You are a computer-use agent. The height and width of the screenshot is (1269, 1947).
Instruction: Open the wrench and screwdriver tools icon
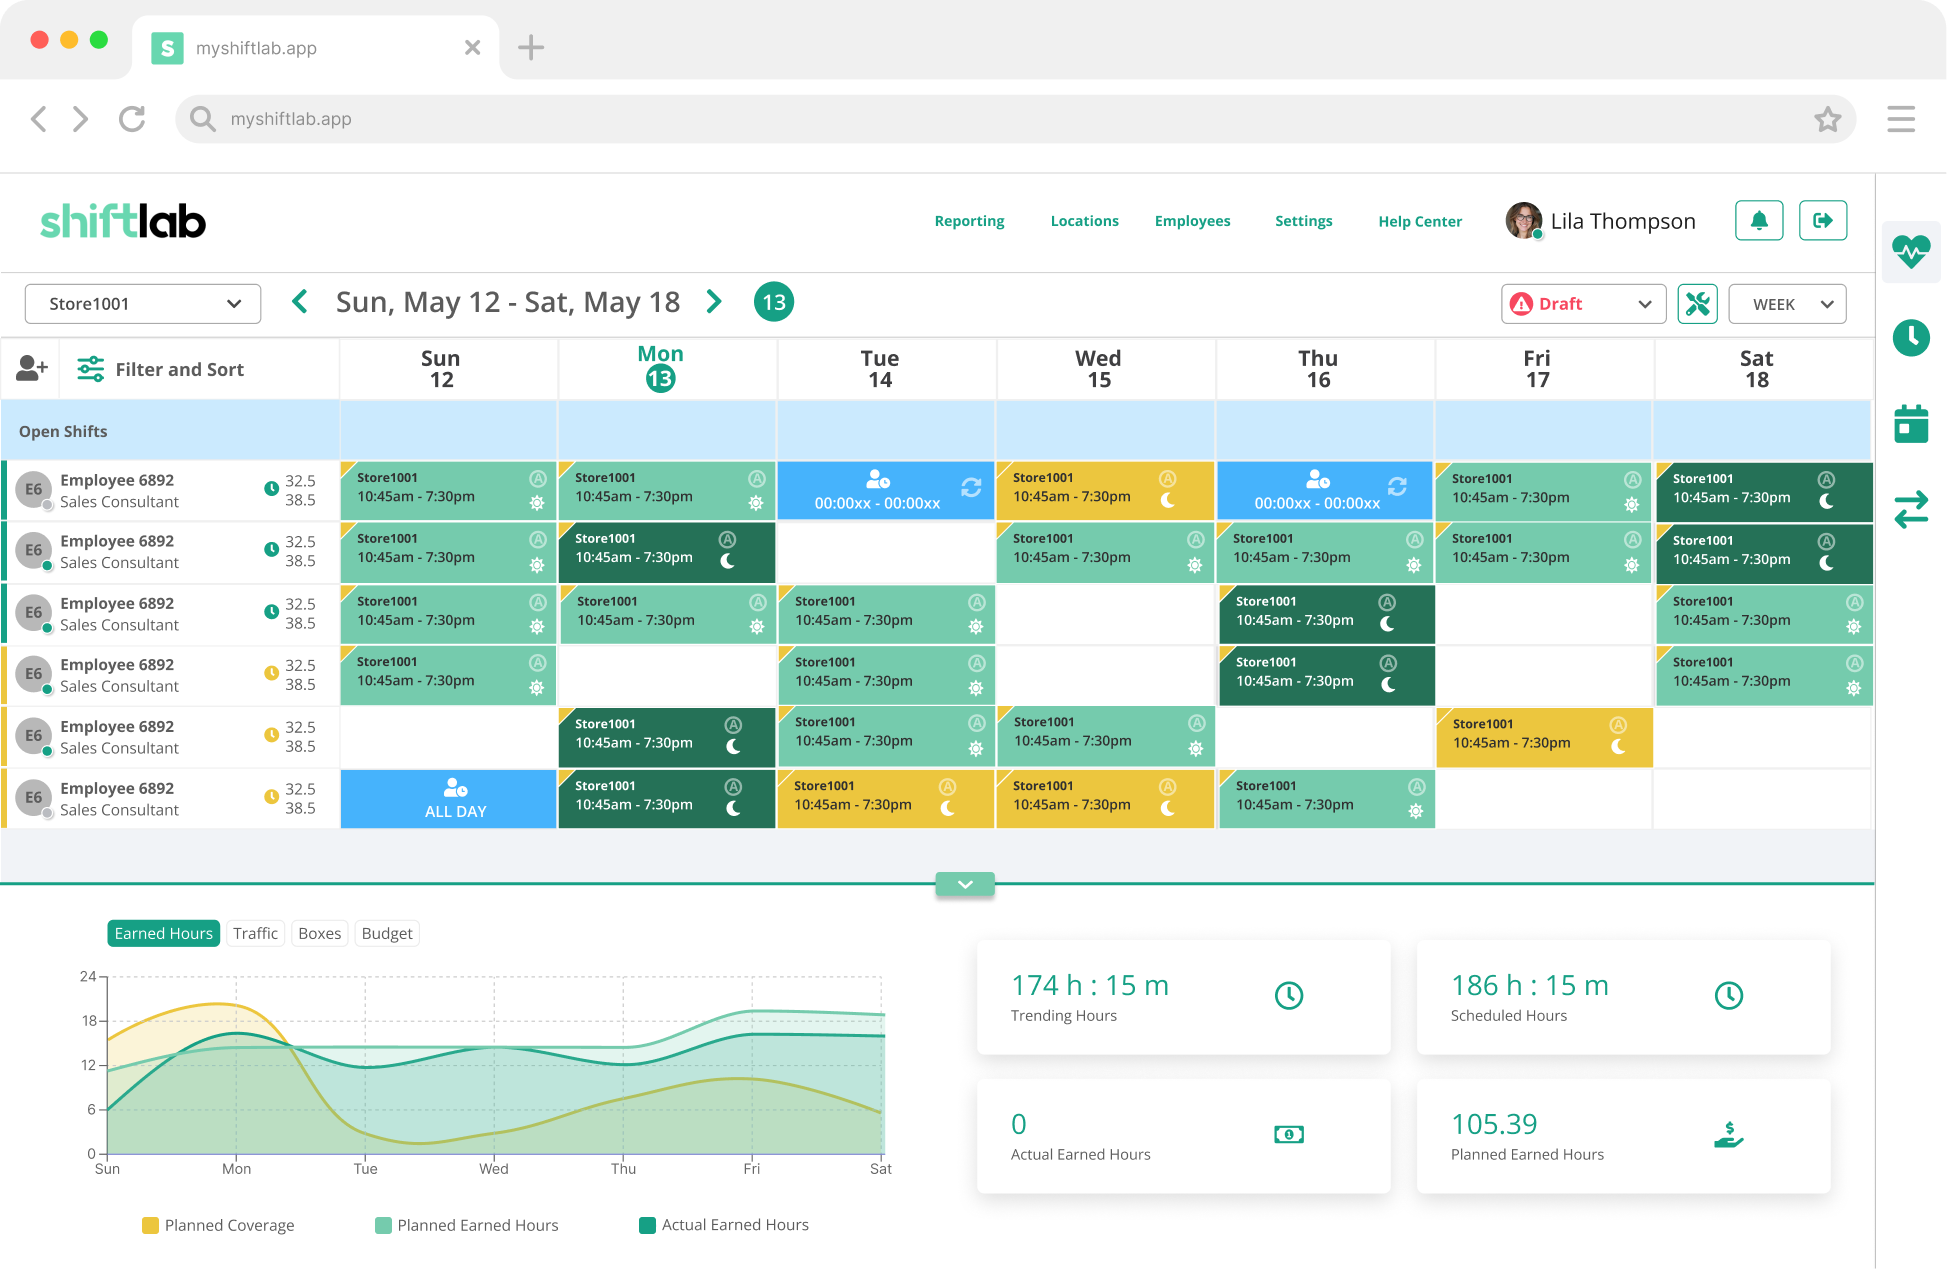[1697, 304]
